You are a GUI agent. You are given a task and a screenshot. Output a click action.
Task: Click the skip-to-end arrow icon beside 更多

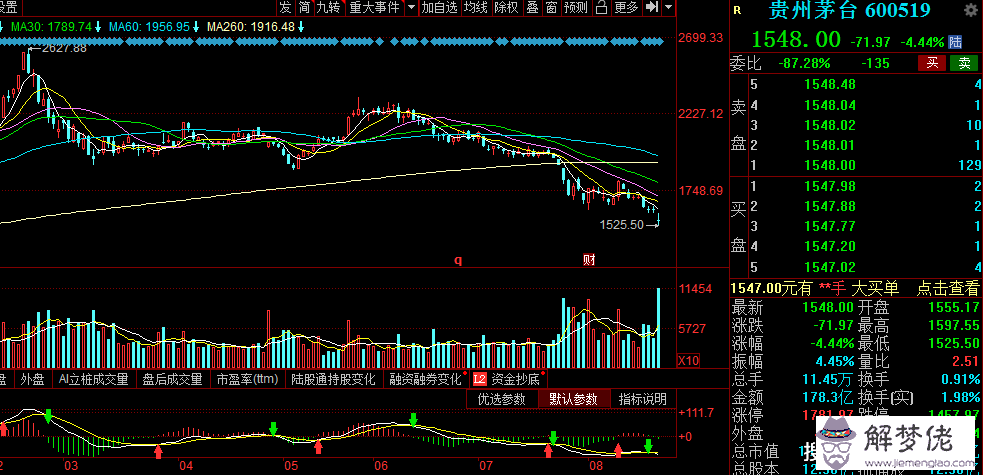tap(652, 8)
